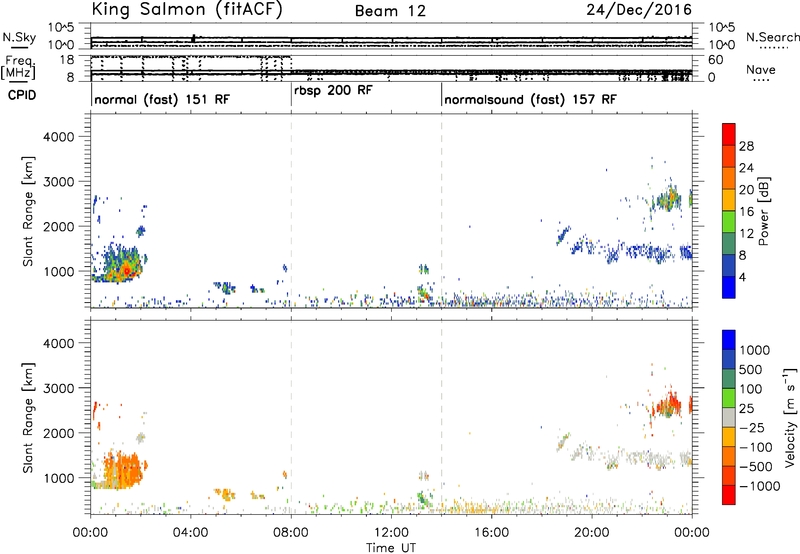
Task: Click the power panel 'Slant Range [km]' label
Action: click(28, 211)
